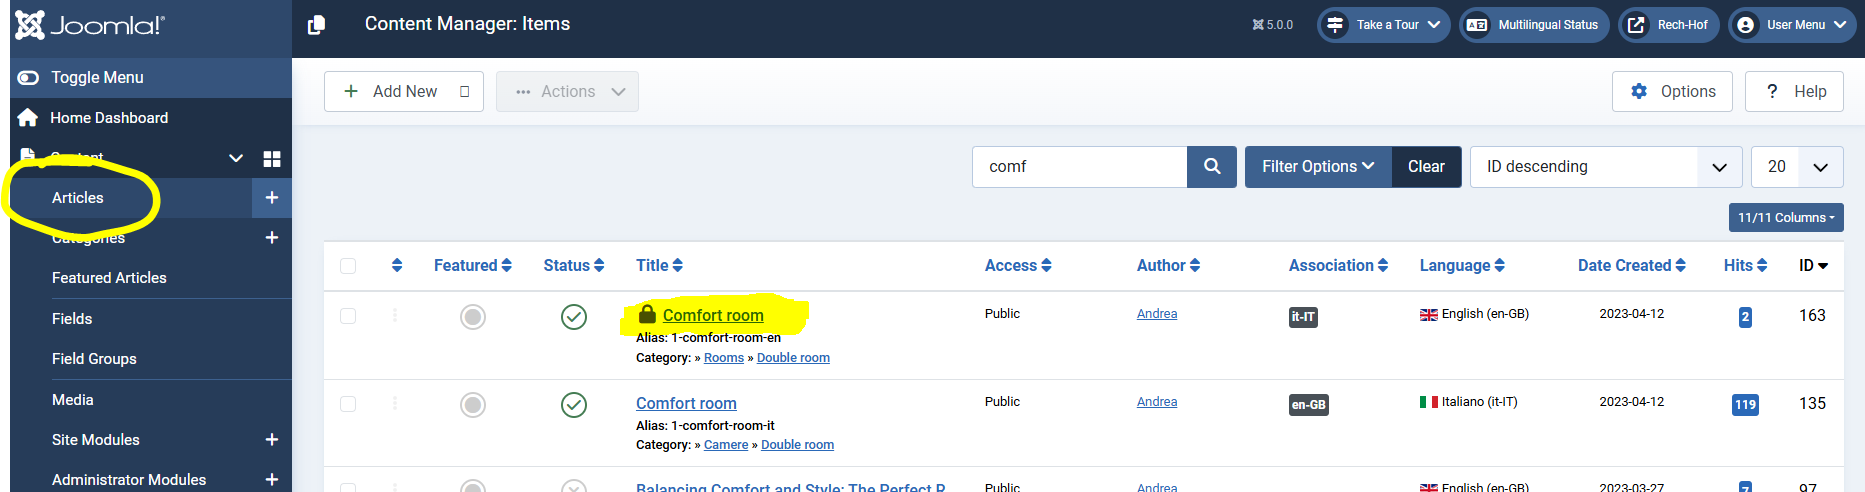This screenshot has width=1865, height=492.
Task: Click the it-IT association badge
Action: 1303,317
